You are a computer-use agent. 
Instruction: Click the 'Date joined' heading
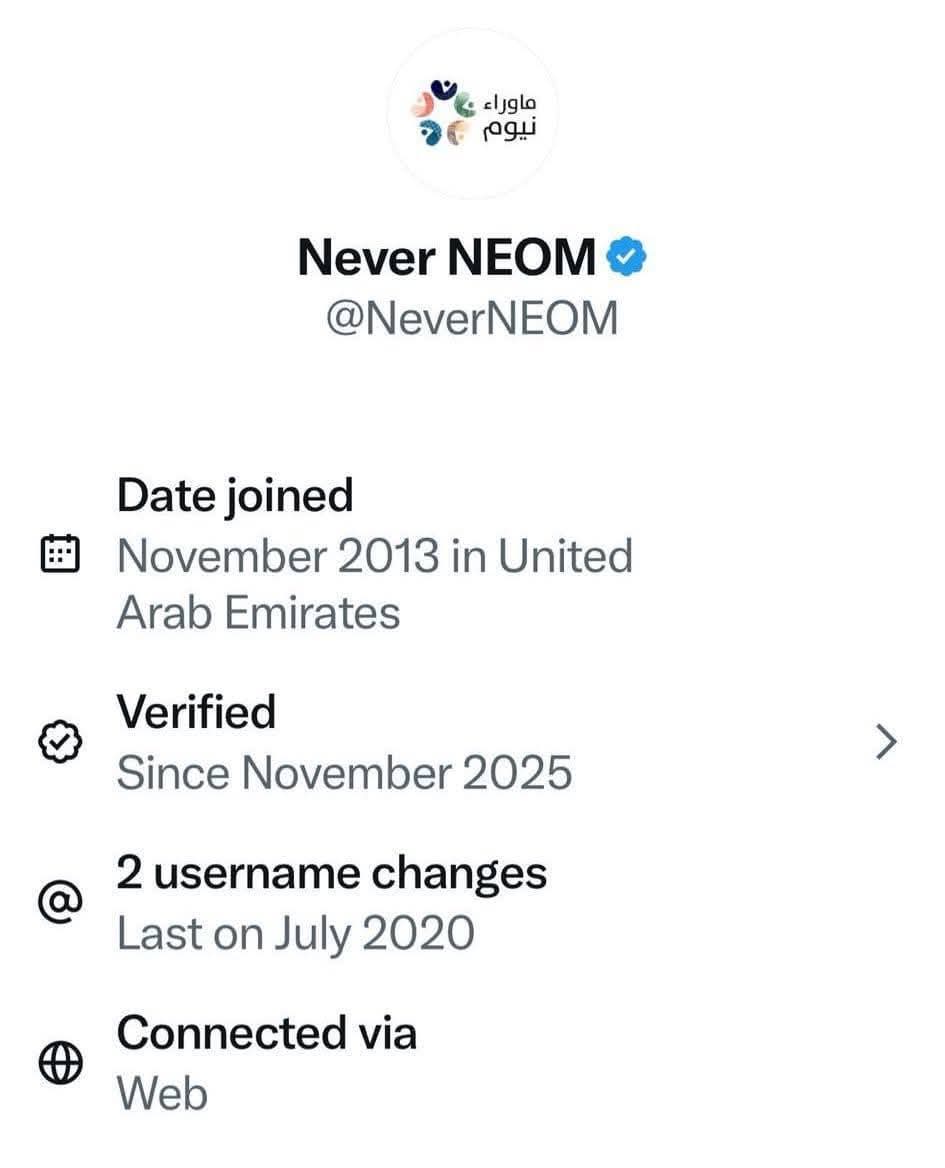pos(235,495)
